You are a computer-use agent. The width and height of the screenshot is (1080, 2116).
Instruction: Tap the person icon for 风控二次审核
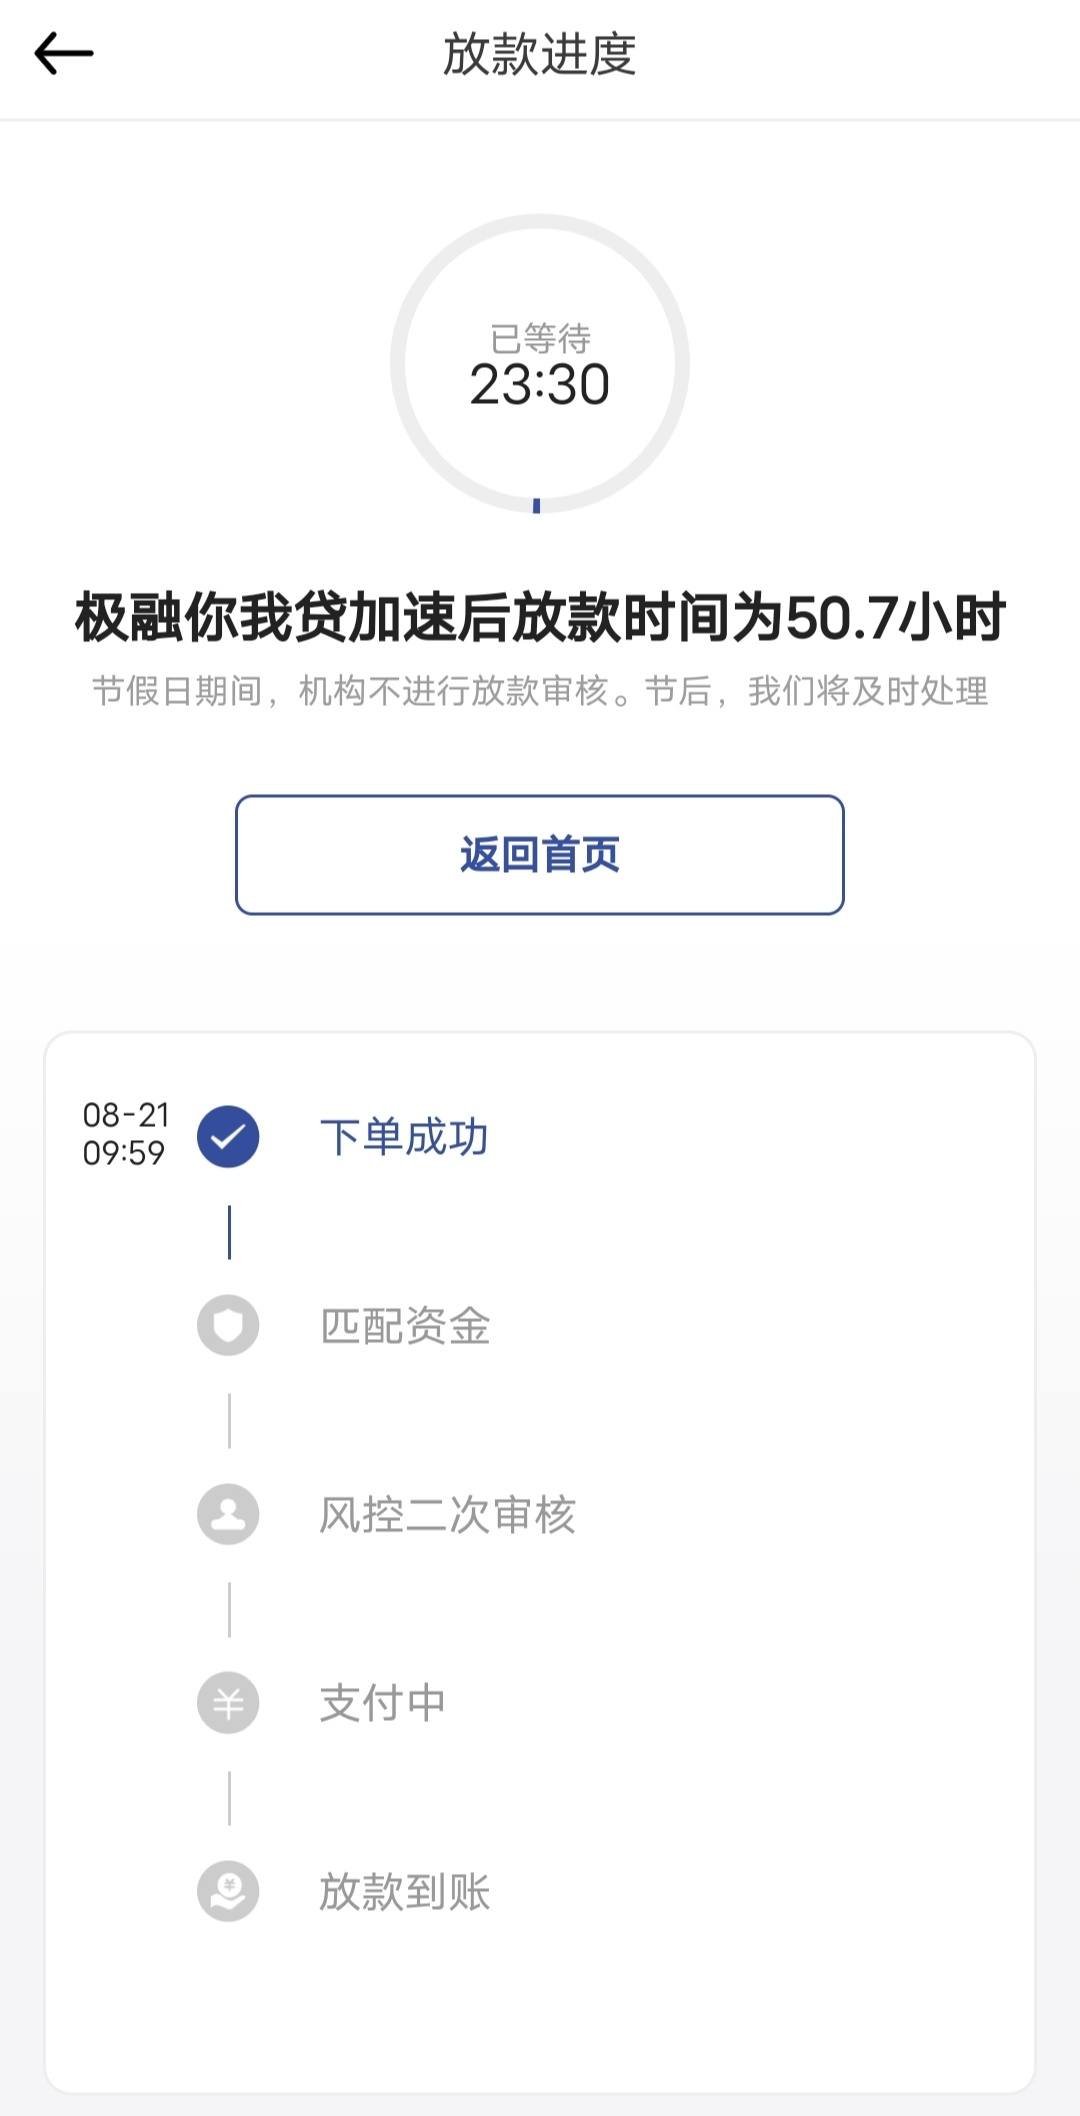coord(228,1514)
